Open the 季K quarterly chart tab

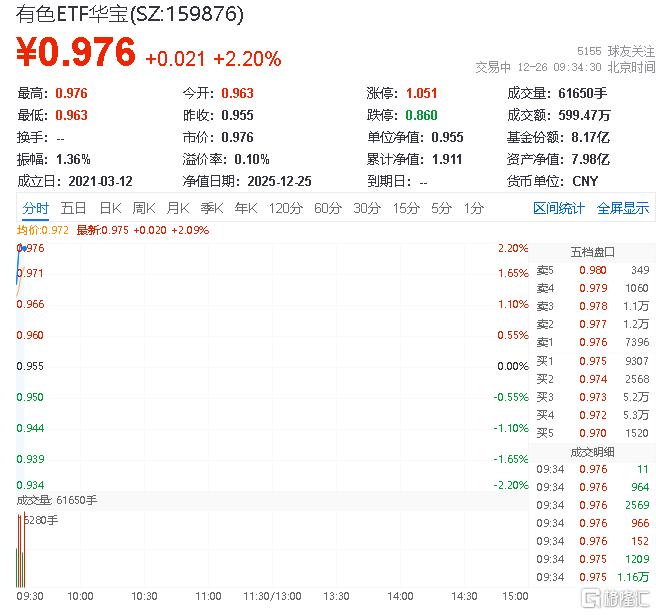point(211,208)
